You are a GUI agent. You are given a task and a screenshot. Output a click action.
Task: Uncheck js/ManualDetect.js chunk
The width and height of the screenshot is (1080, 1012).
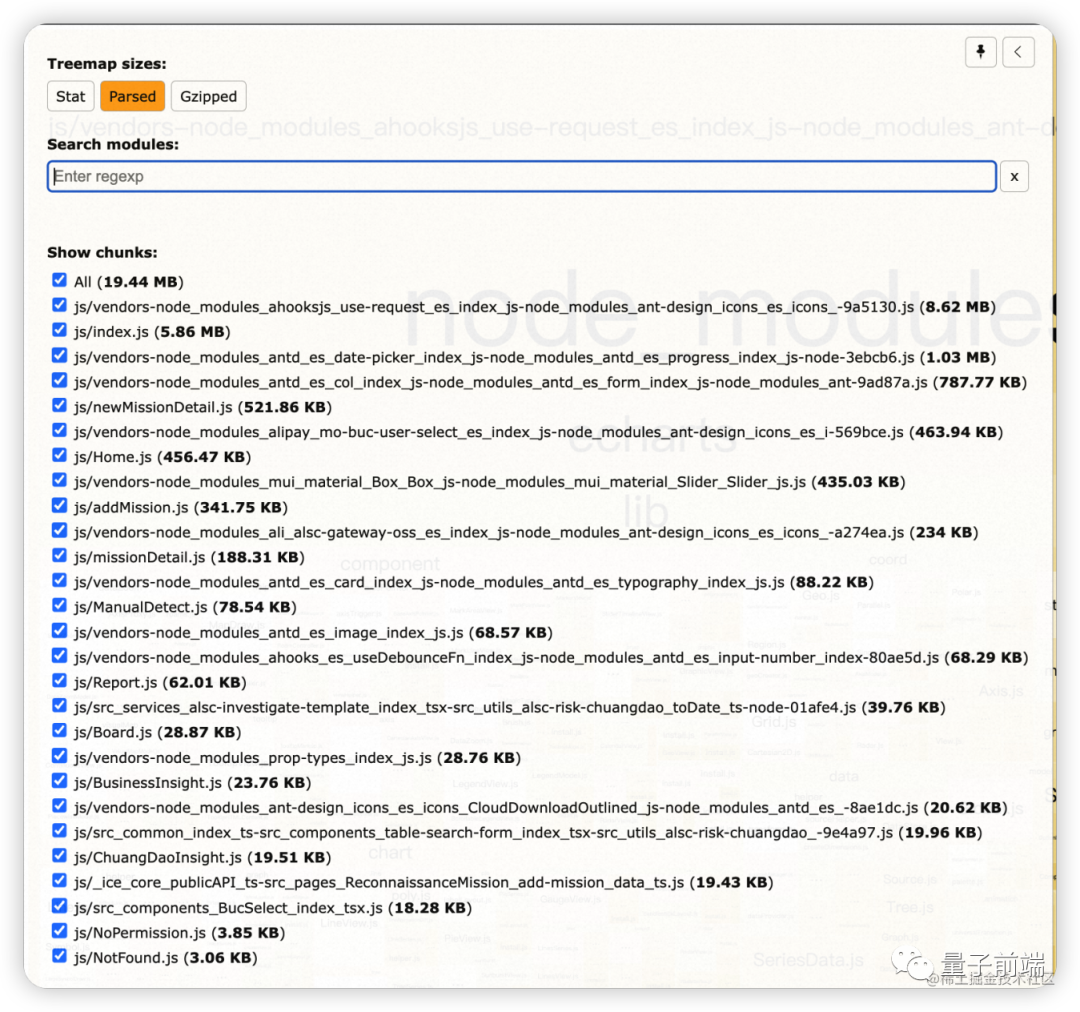coord(60,606)
